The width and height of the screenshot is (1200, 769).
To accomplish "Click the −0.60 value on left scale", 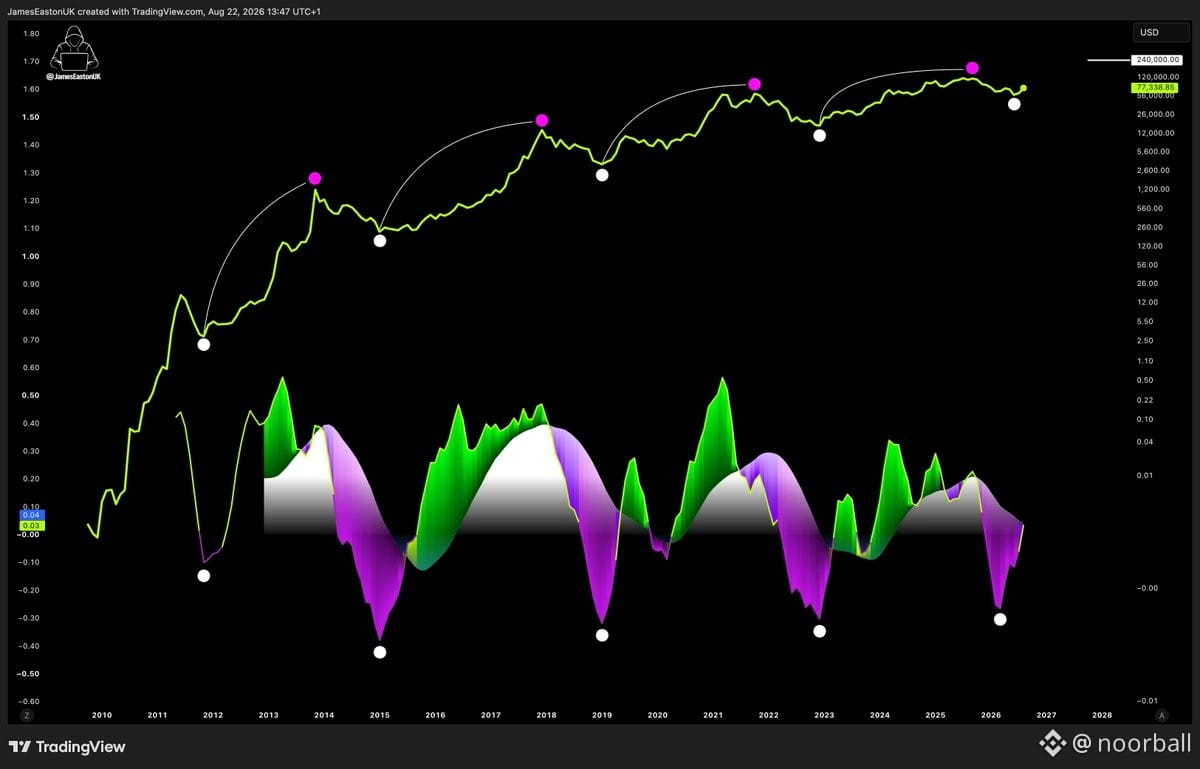I will tap(29, 701).
